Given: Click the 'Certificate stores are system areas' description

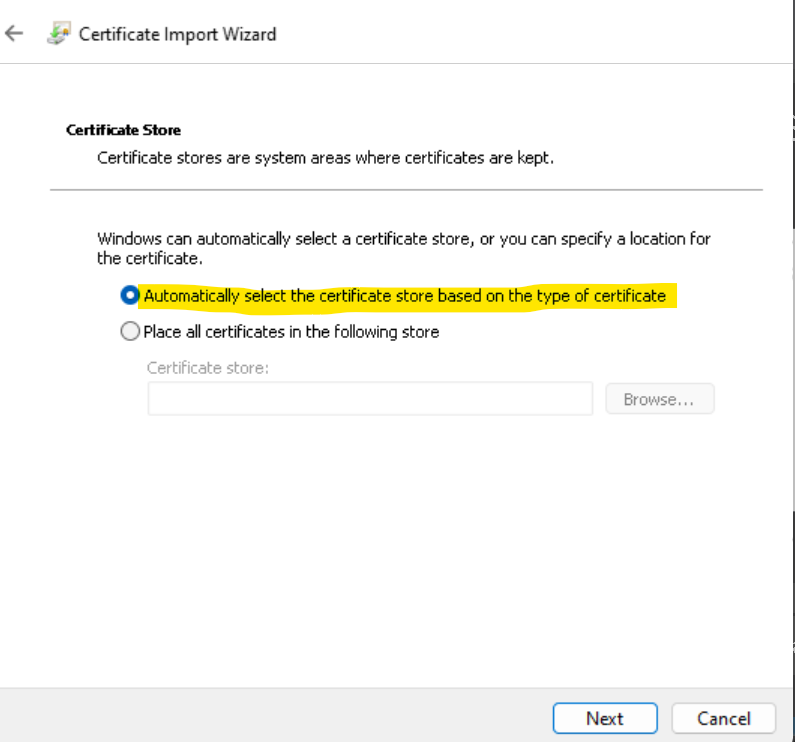Looking at the screenshot, I should point(325,158).
